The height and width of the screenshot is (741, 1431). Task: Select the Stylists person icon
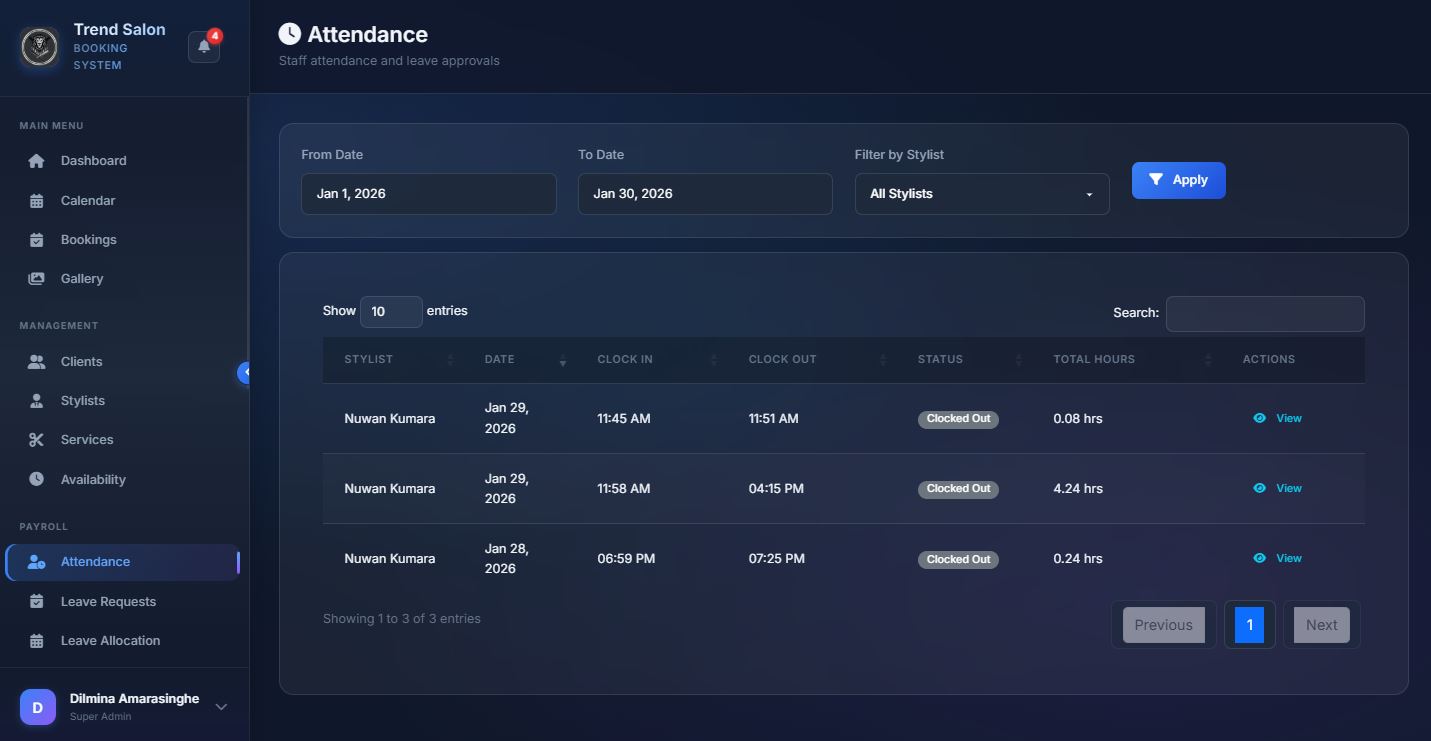[36, 400]
